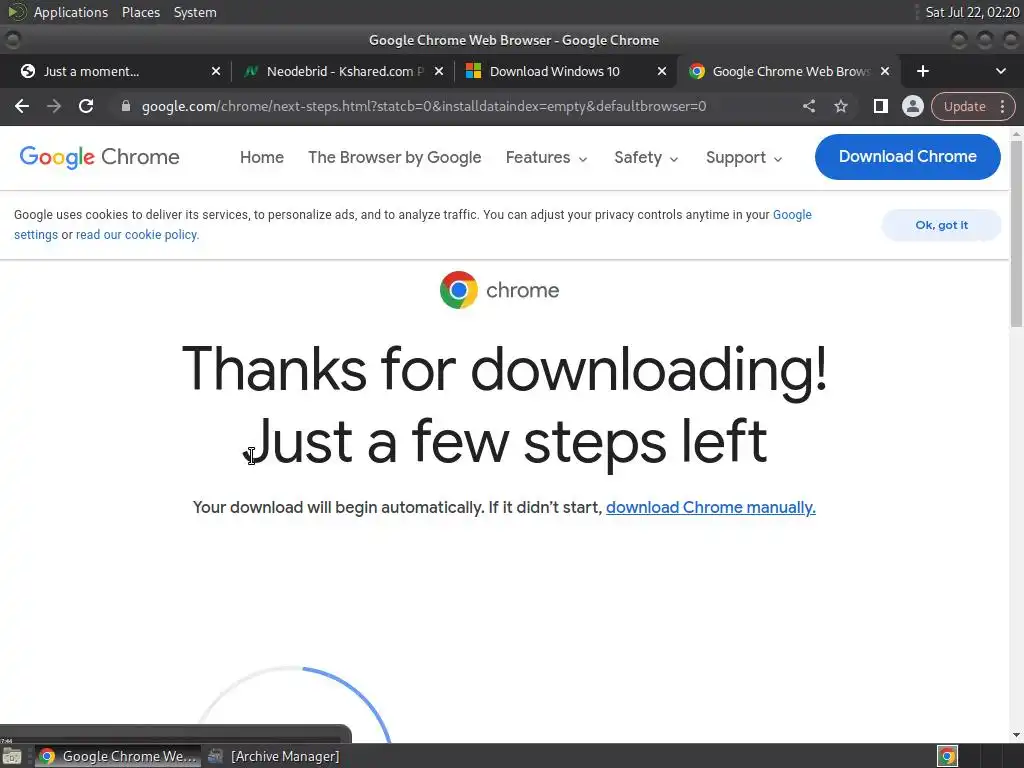Open a new tab with the plus icon

(x=923, y=71)
